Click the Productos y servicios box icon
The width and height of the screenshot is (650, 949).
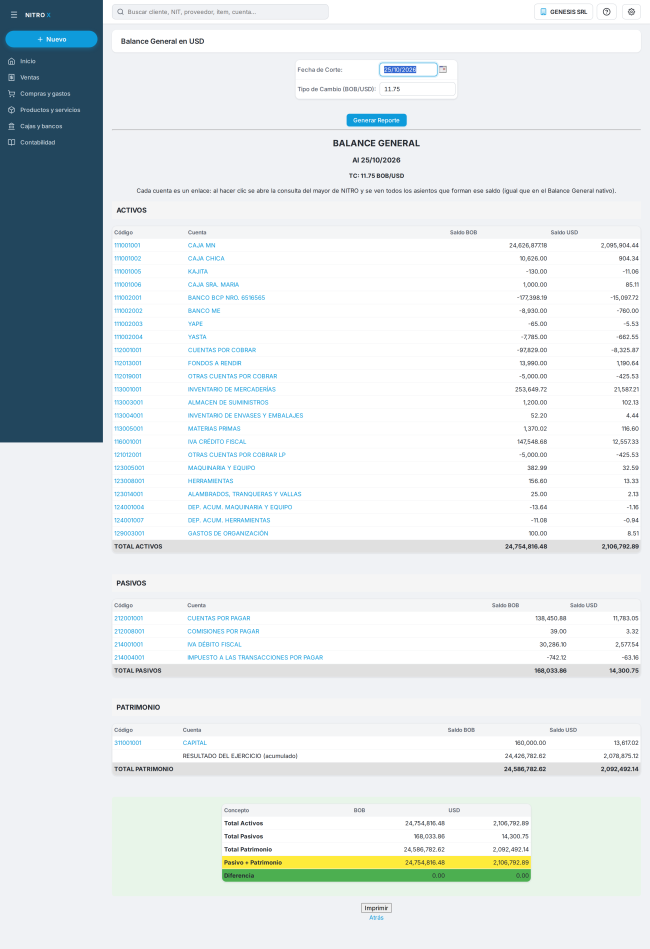pyautogui.click(x=11, y=110)
